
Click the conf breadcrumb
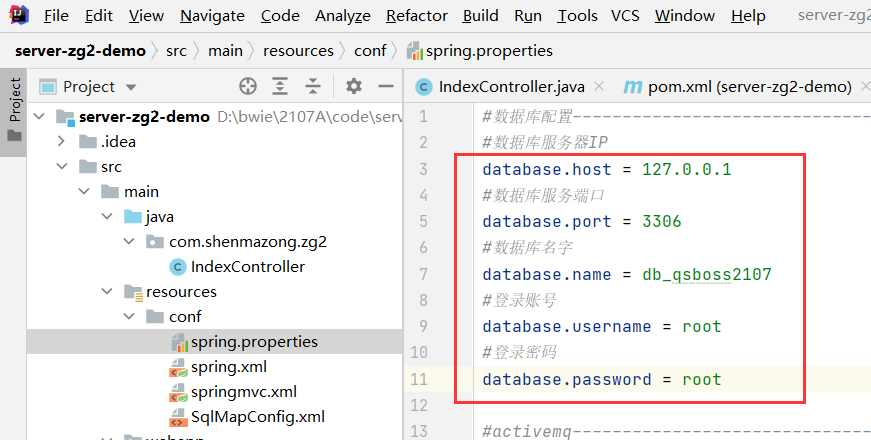(370, 51)
